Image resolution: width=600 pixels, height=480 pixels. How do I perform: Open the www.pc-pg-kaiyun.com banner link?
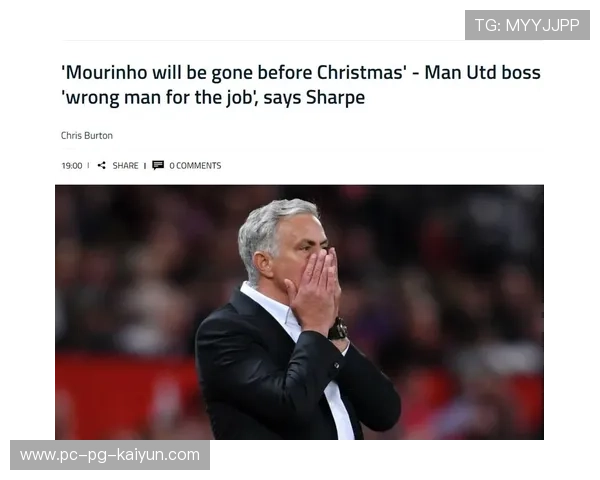pyautogui.click(x=110, y=455)
